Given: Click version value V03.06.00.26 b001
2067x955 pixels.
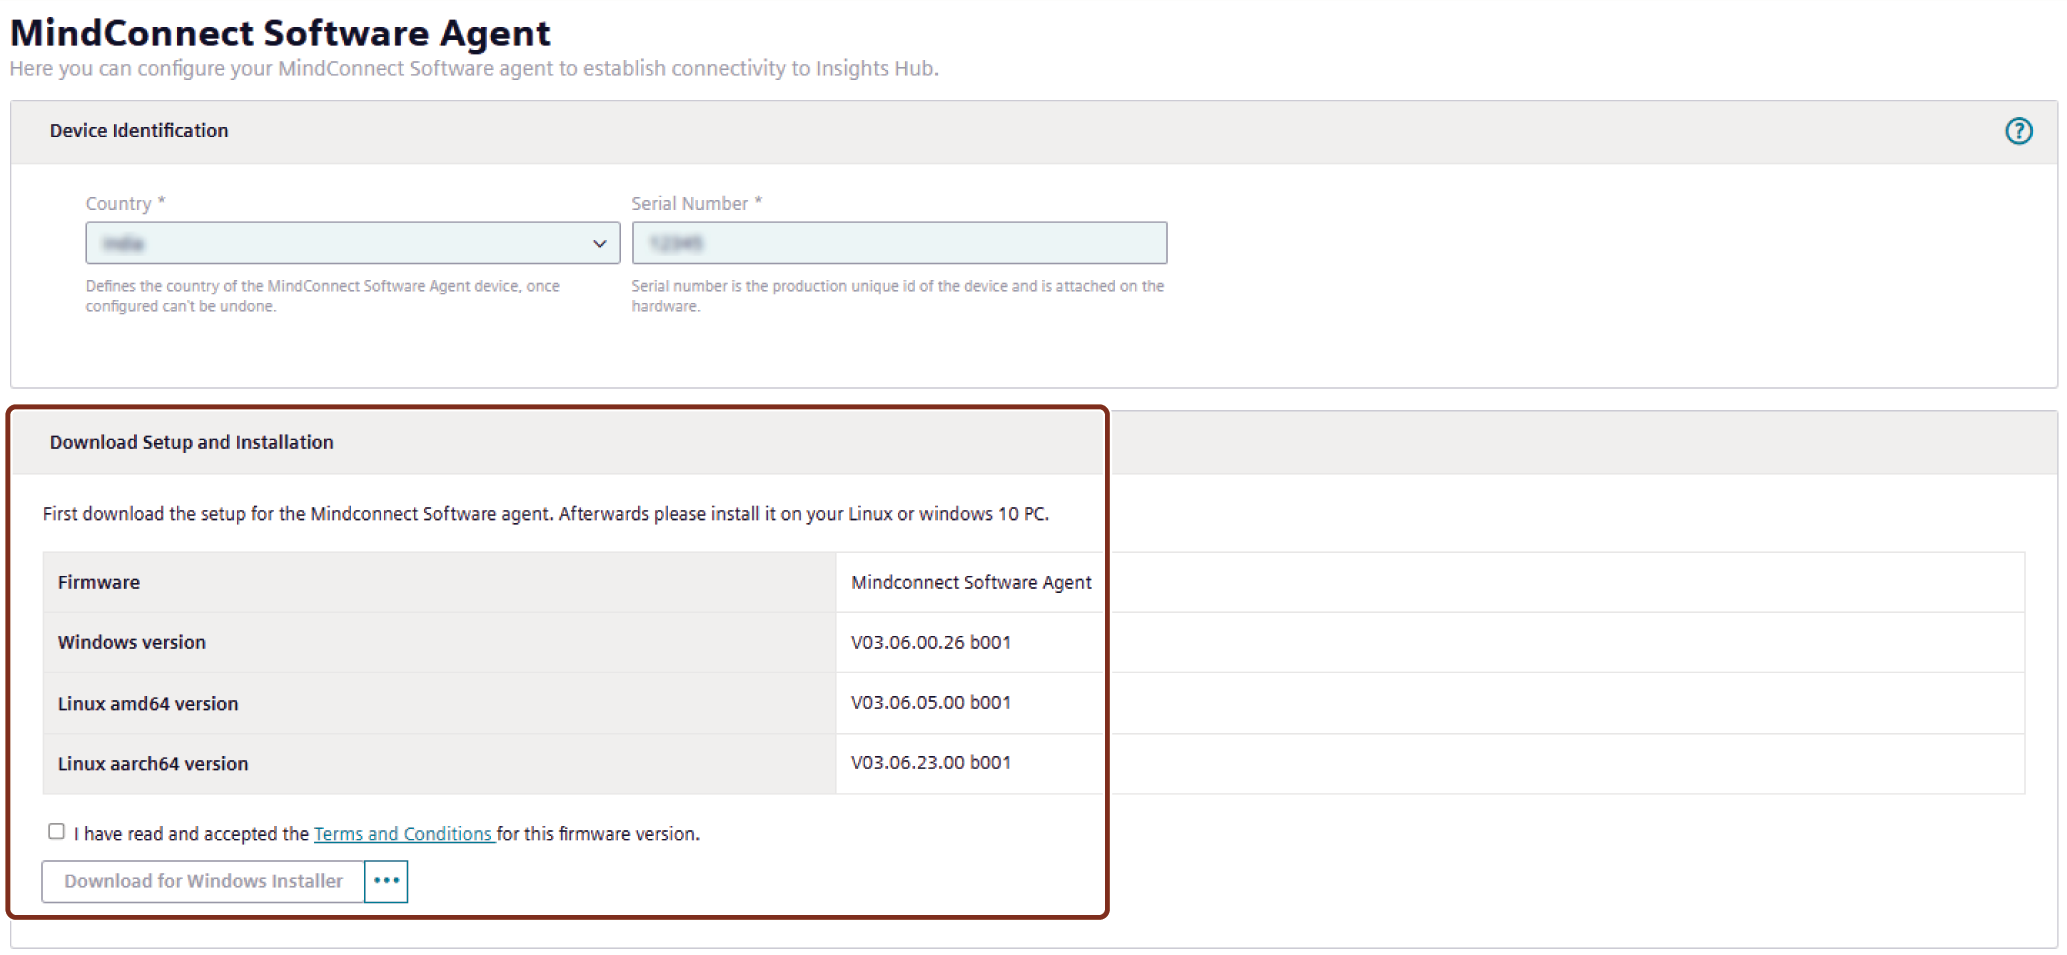Looking at the screenshot, I should (931, 642).
